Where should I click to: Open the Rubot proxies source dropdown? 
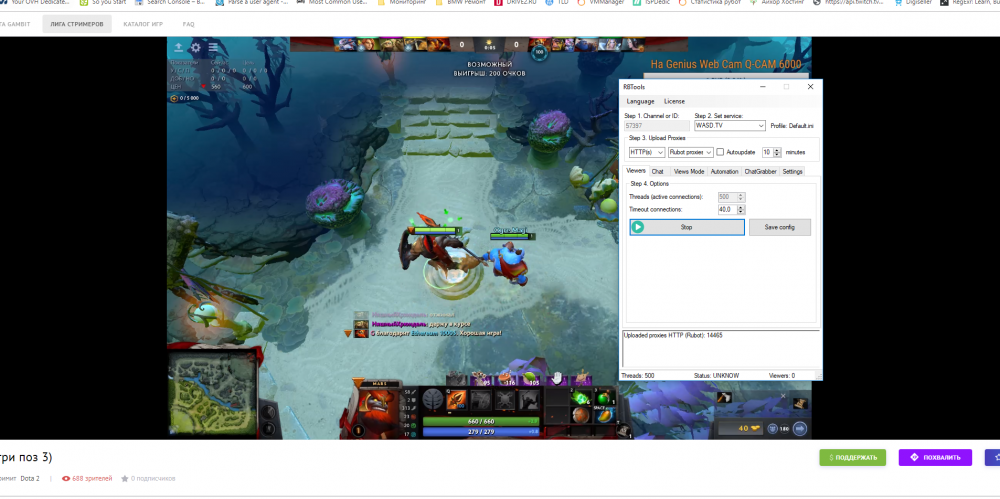point(708,152)
